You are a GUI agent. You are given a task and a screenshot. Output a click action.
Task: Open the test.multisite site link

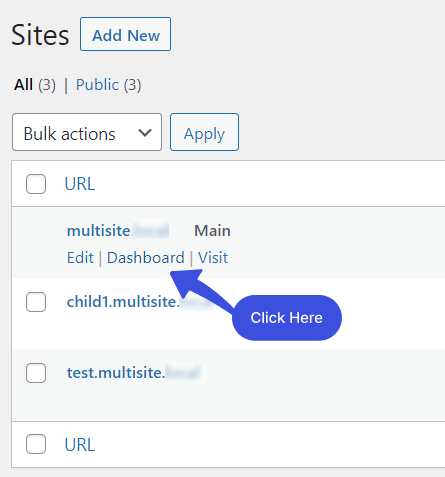click(x=133, y=372)
